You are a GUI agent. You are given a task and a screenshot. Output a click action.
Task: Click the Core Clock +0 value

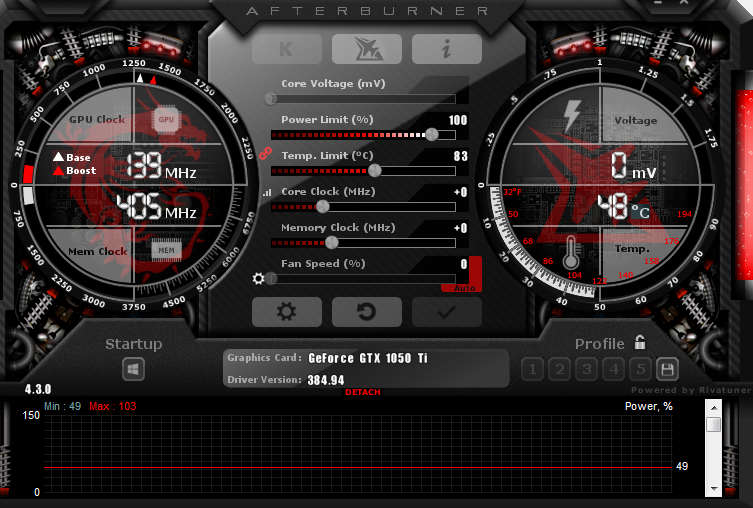461,192
